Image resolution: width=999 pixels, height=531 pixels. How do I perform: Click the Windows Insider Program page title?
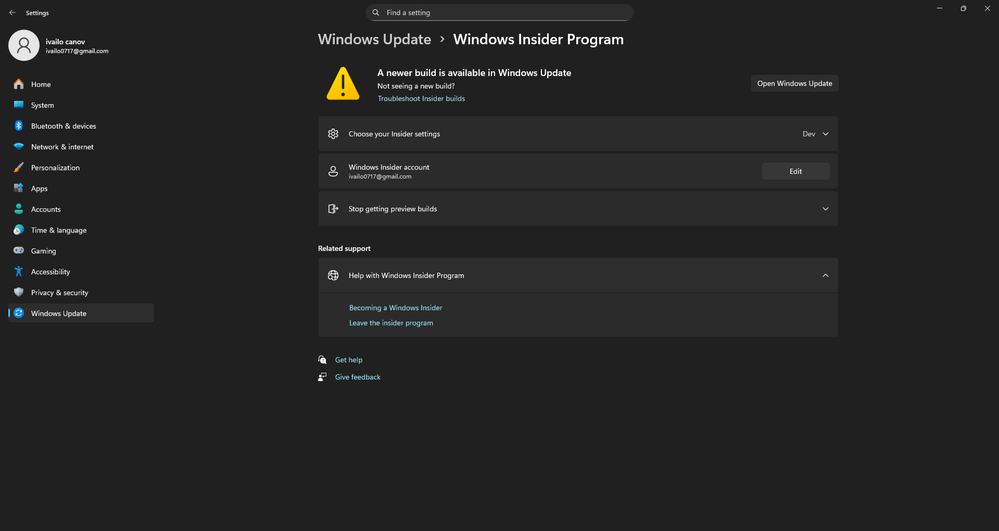pos(538,40)
